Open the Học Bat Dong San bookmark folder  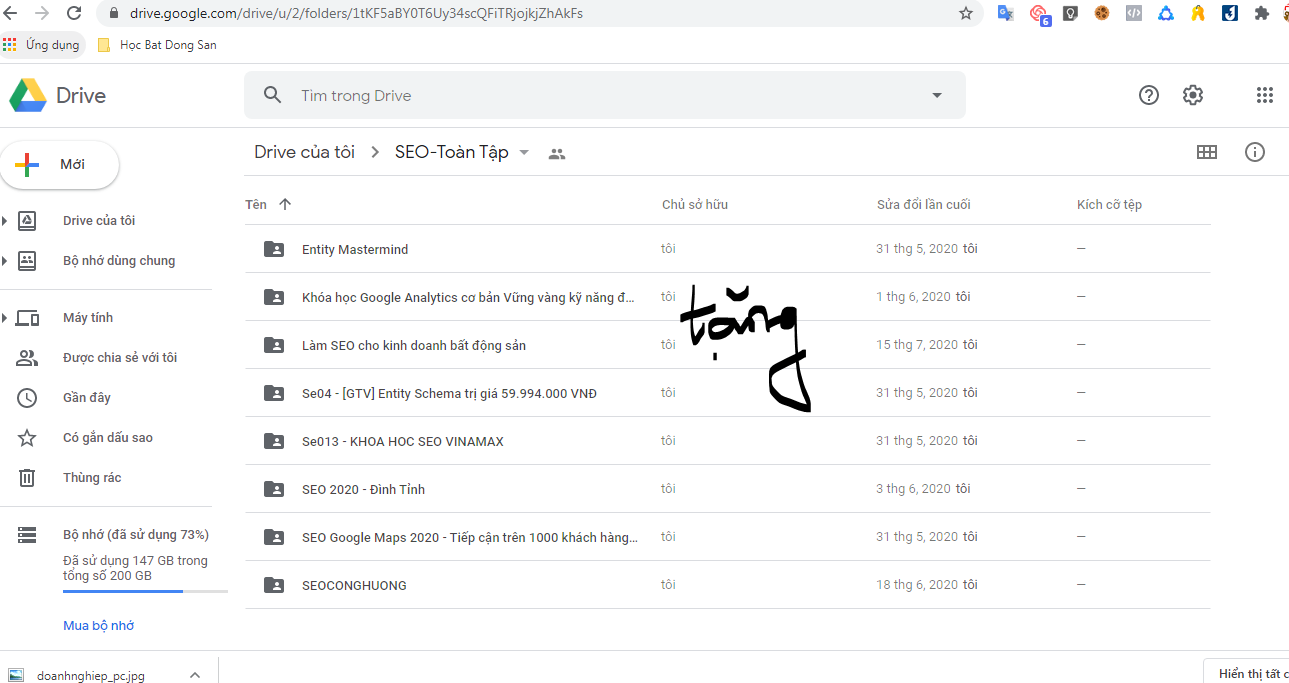157,45
